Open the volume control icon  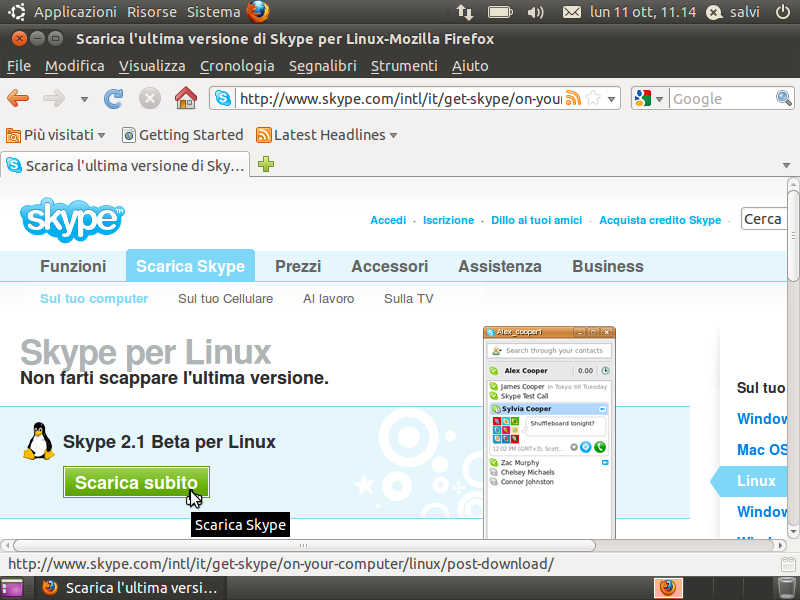(535, 12)
